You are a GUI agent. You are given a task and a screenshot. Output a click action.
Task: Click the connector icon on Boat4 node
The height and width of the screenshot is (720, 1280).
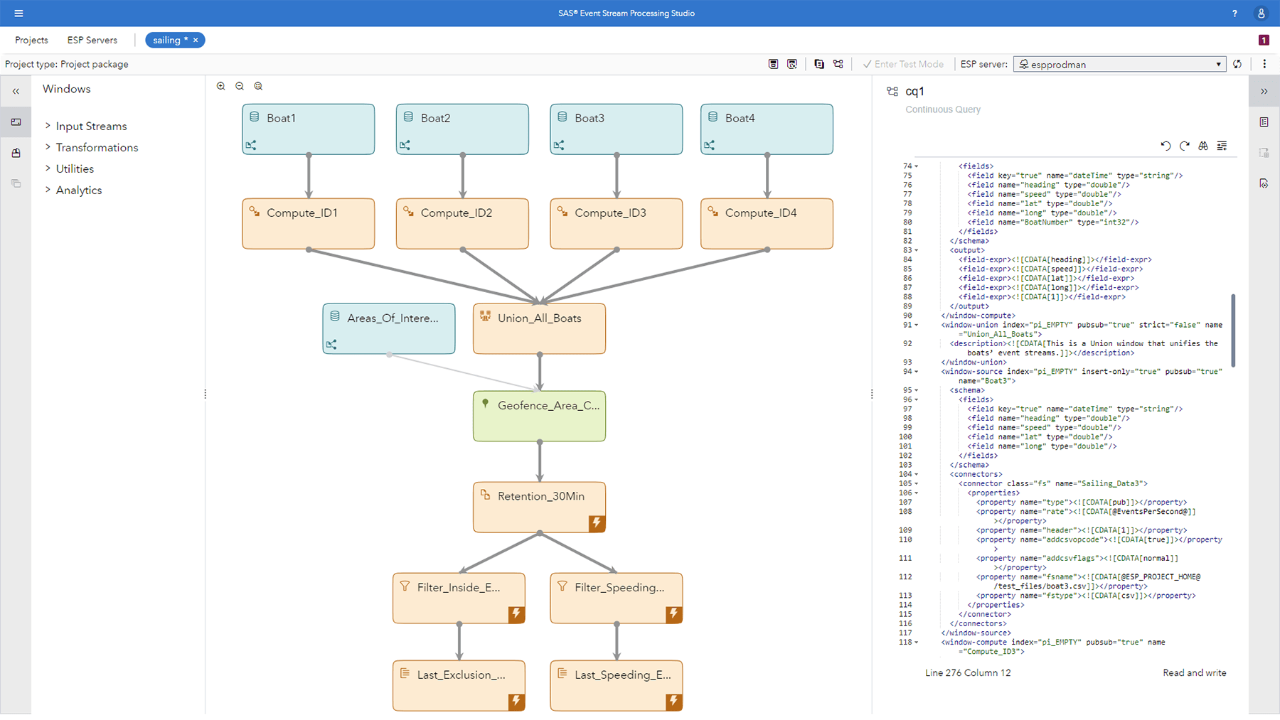click(709, 145)
